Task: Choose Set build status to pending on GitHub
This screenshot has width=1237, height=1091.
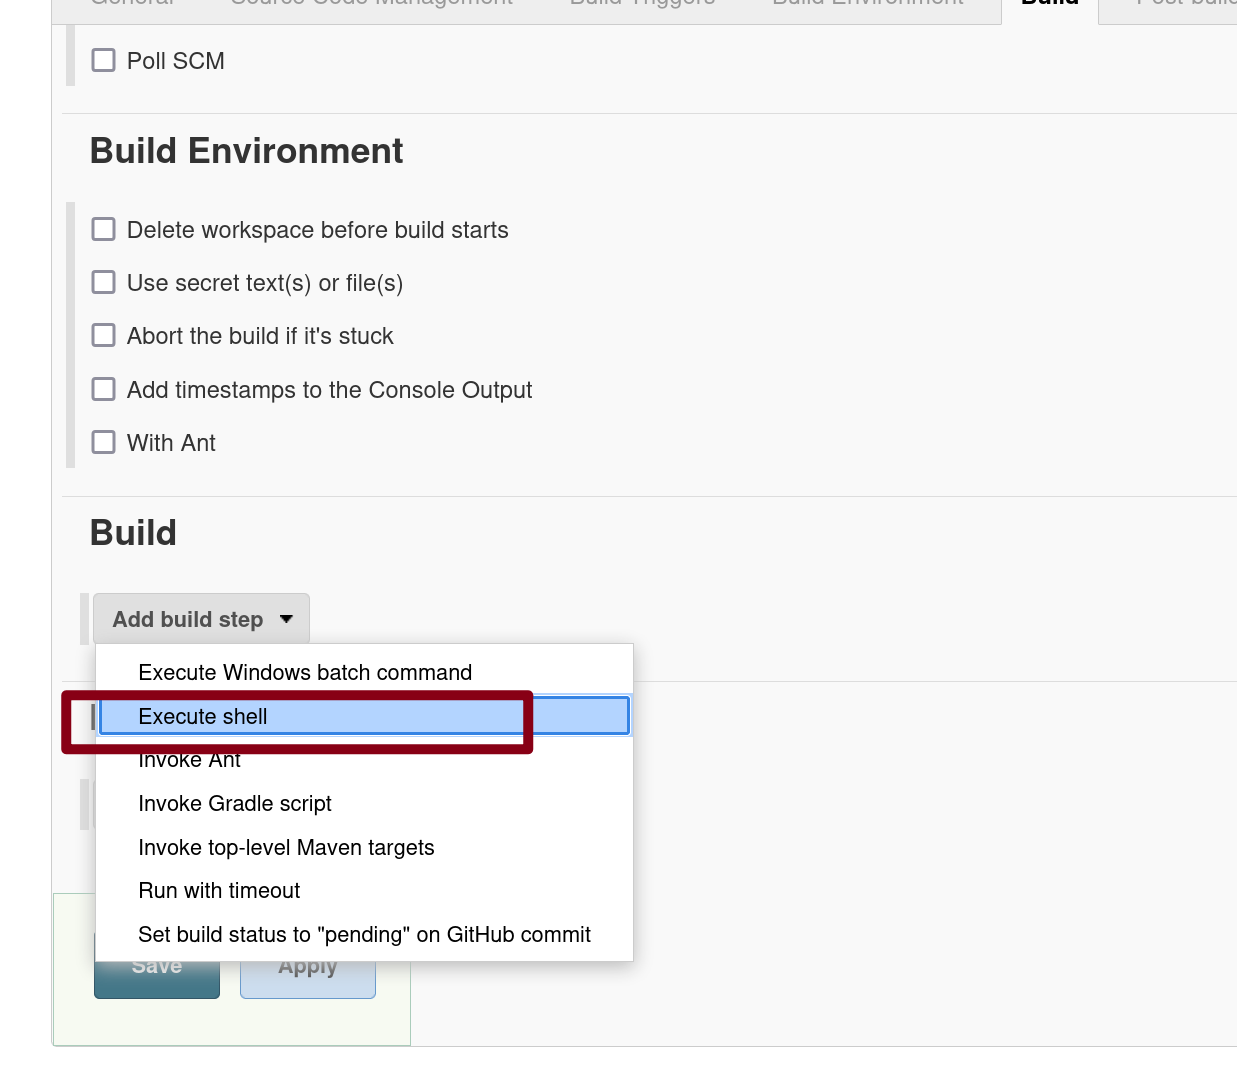Action: (x=364, y=935)
